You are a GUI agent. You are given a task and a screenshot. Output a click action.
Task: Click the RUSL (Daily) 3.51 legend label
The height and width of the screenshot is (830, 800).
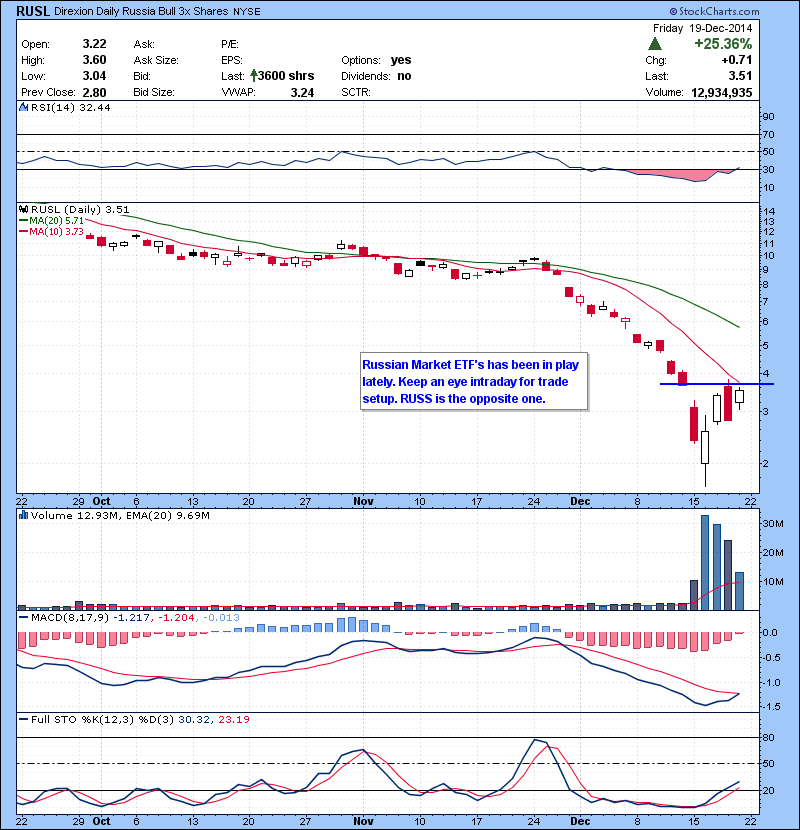(x=80, y=210)
